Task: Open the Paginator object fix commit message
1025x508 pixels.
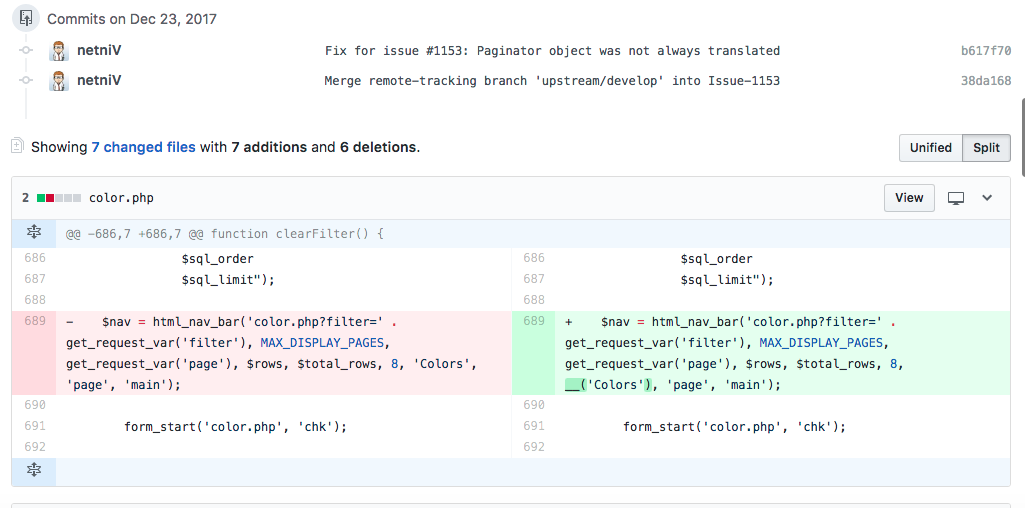Action: (552, 51)
